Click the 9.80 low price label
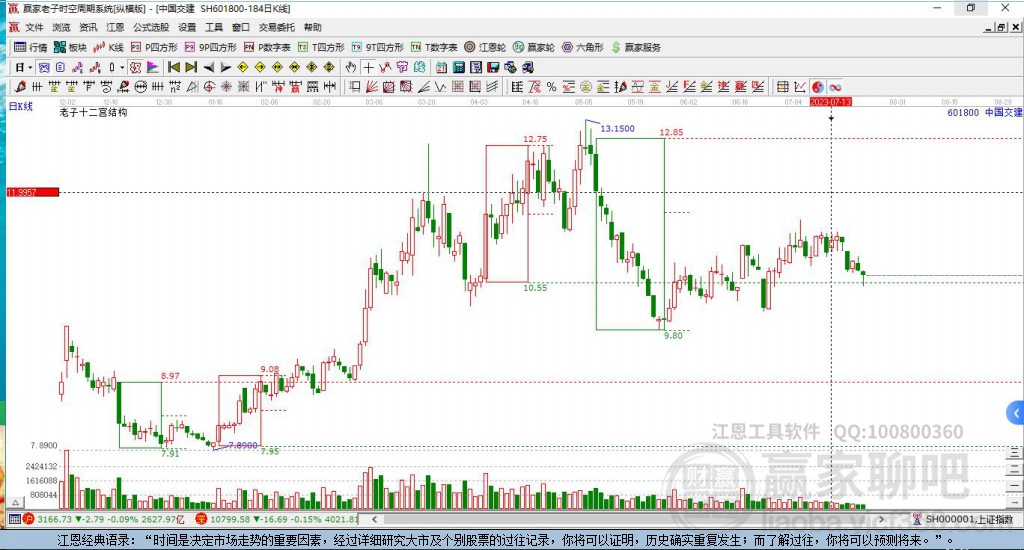1024x550 pixels. (x=673, y=335)
